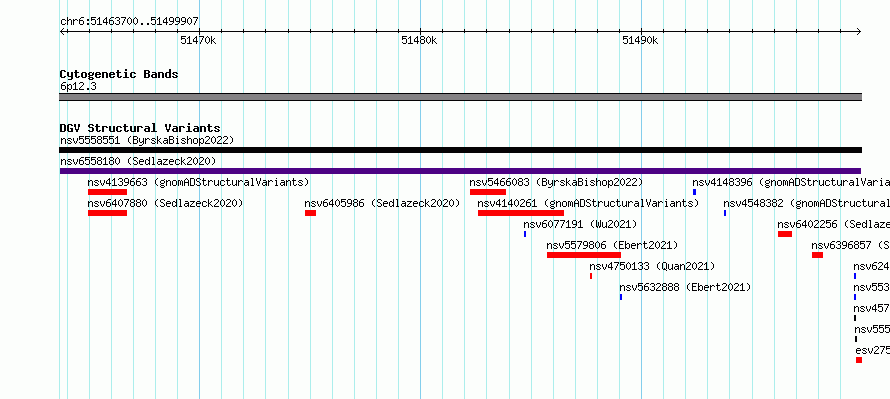
Task: Click the 51470k ruler tick label
Action: 198,40
